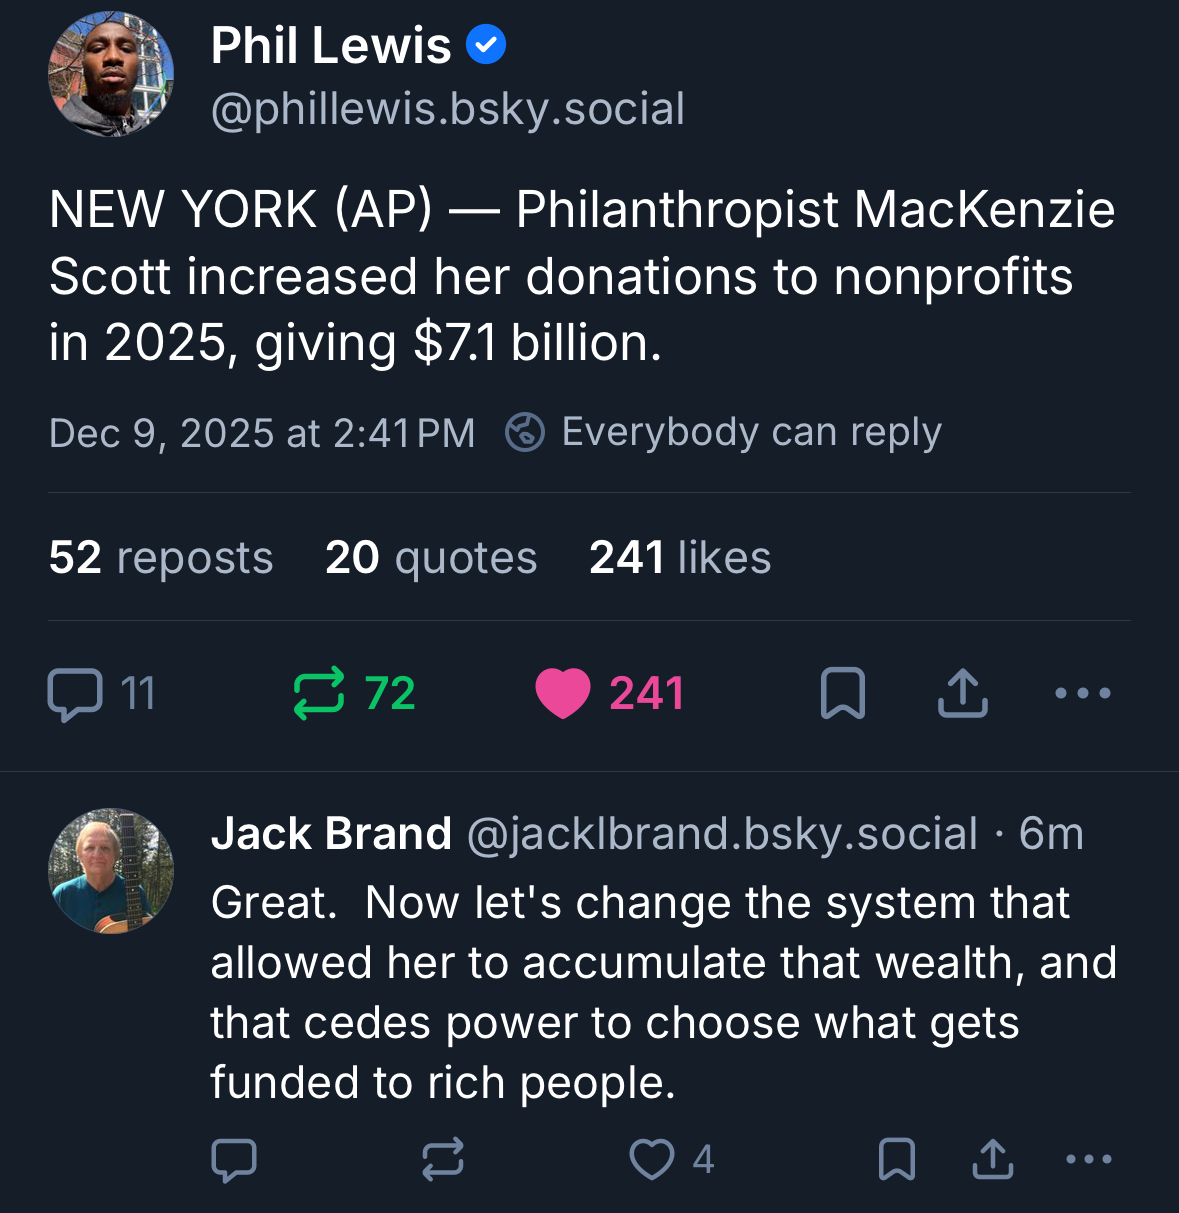1179x1213 pixels.
Task: Open Jack Brand's profile avatar
Action: coord(111,871)
